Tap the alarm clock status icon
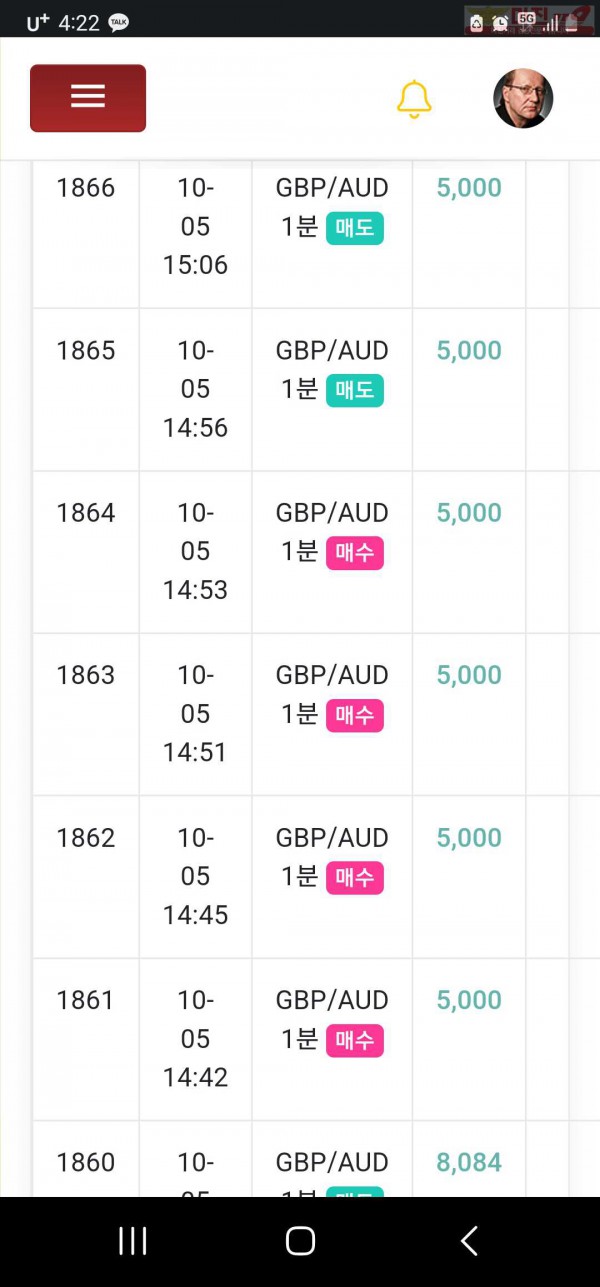The width and height of the screenshot is (600, 1287). point(500,22)
